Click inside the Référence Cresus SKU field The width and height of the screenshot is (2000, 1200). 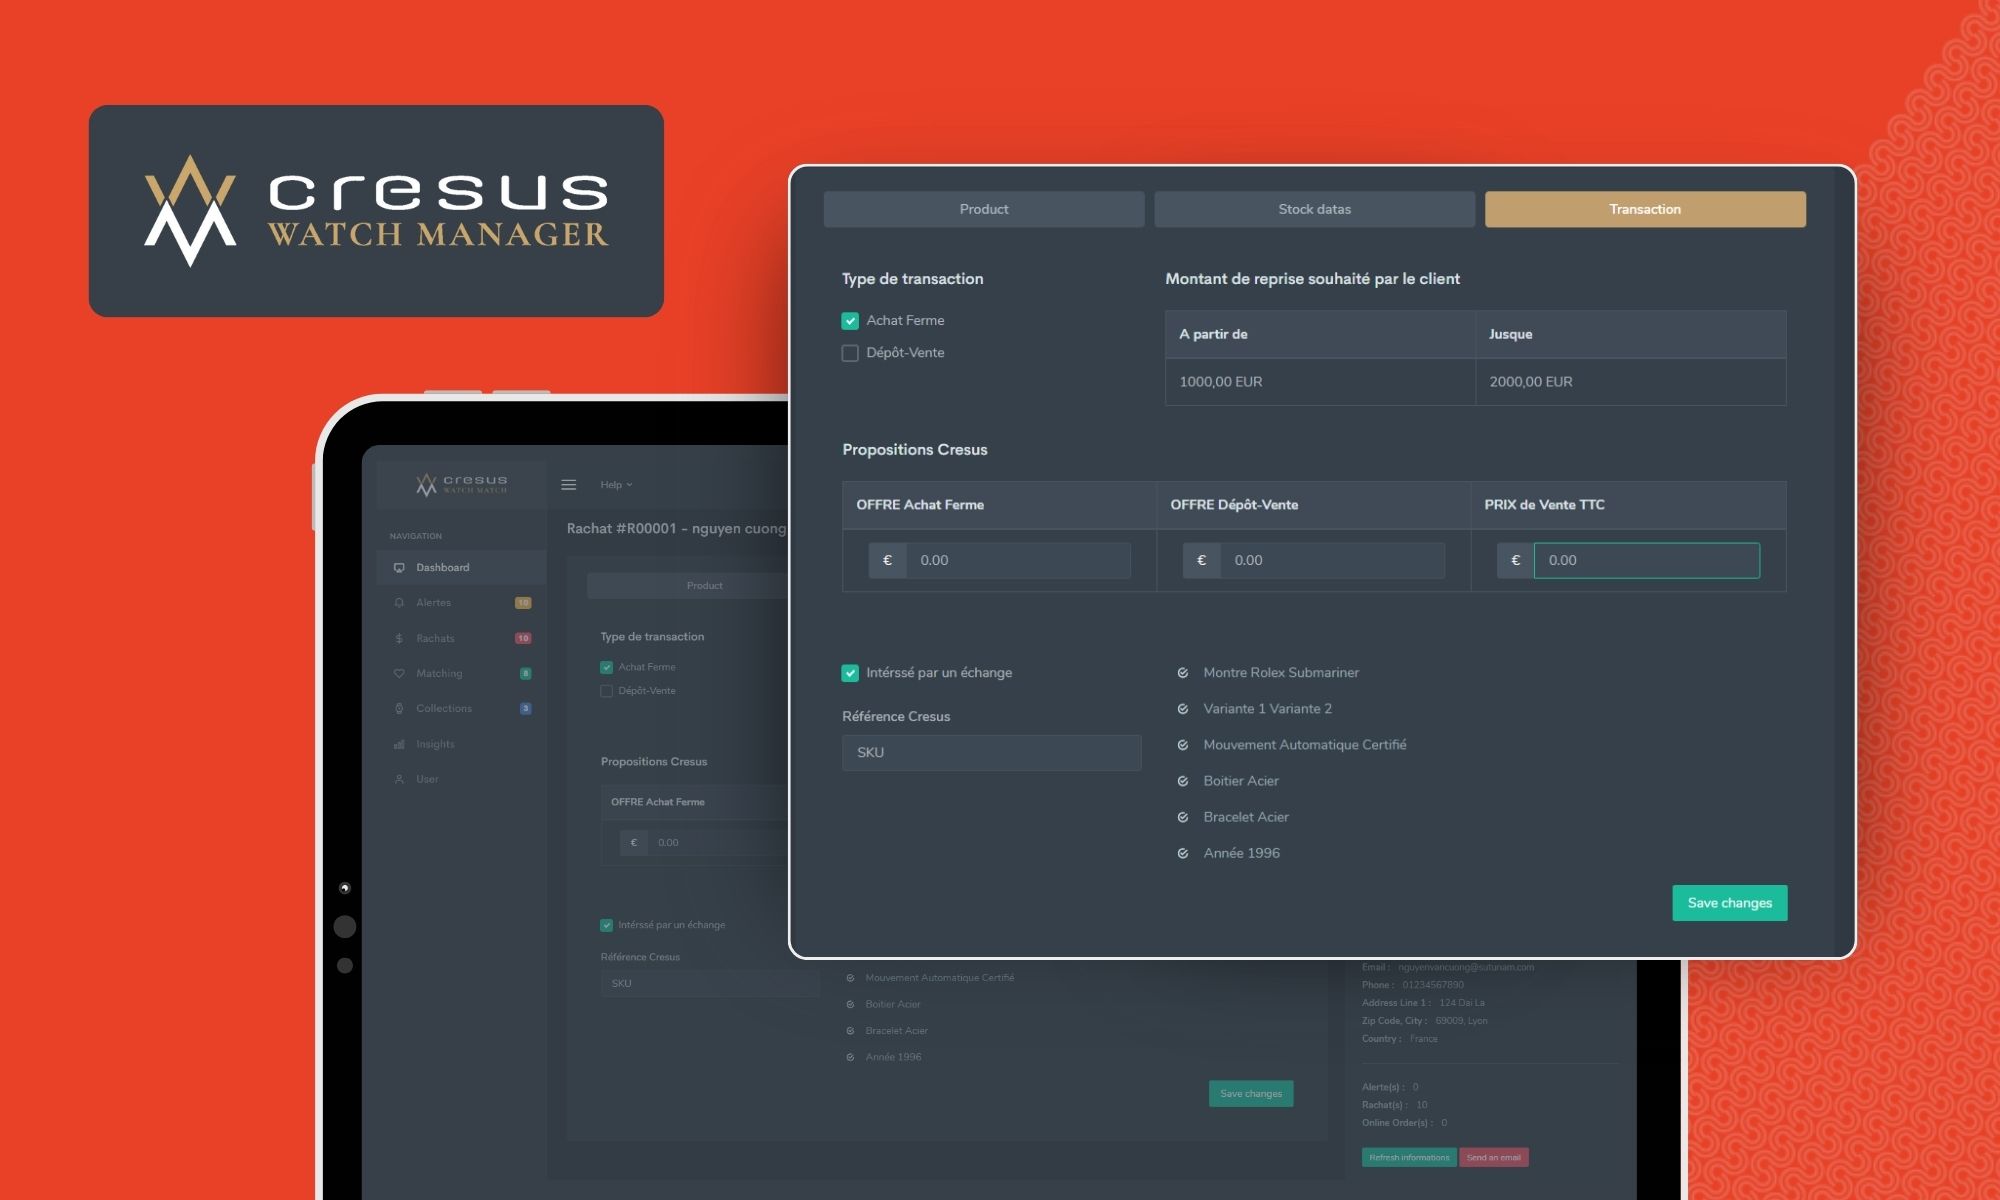tap(991, 752)
